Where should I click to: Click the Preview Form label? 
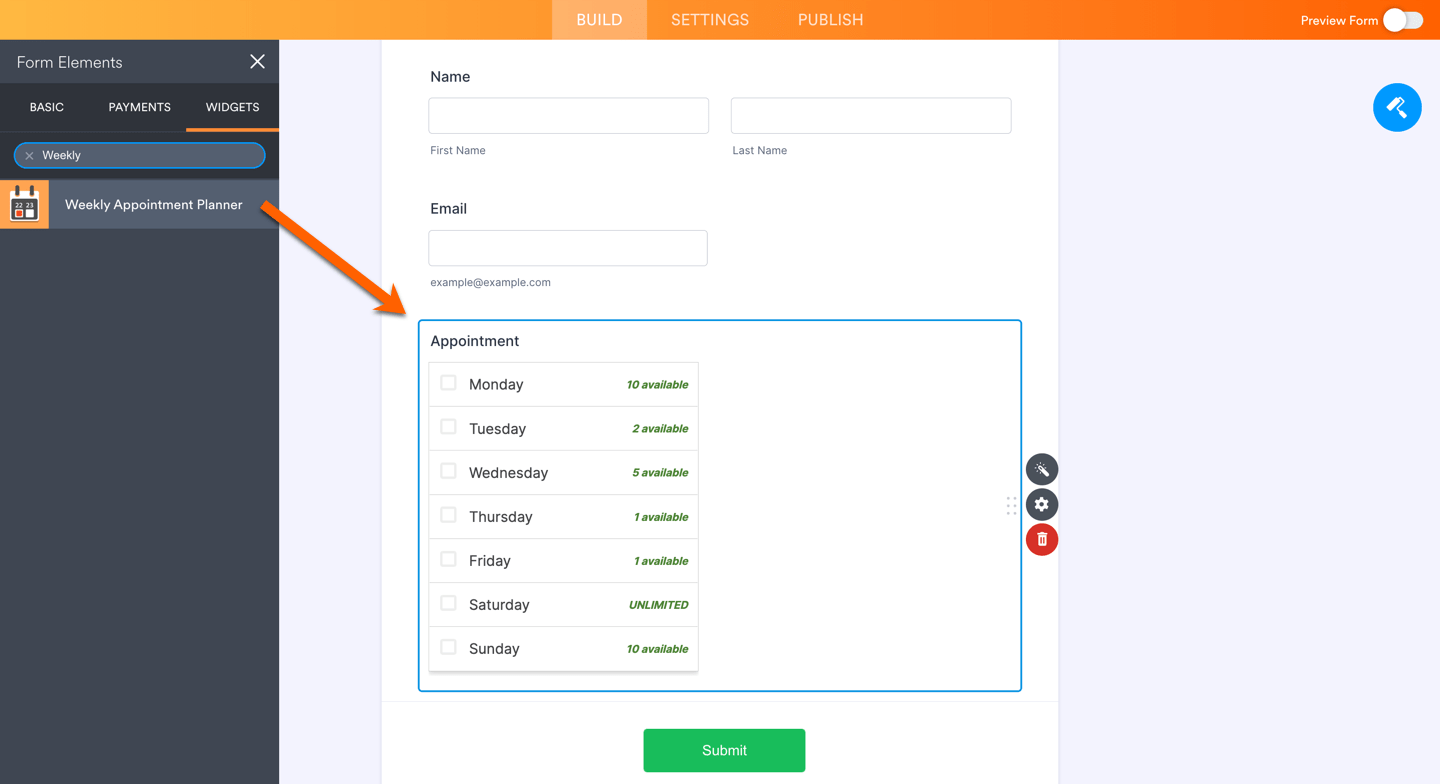1339,20
